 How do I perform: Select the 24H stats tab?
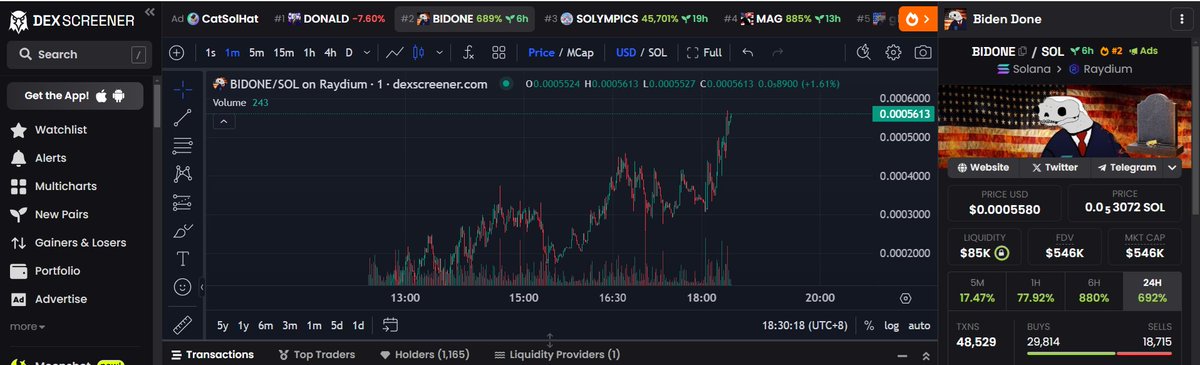[x=1153, y=290]
